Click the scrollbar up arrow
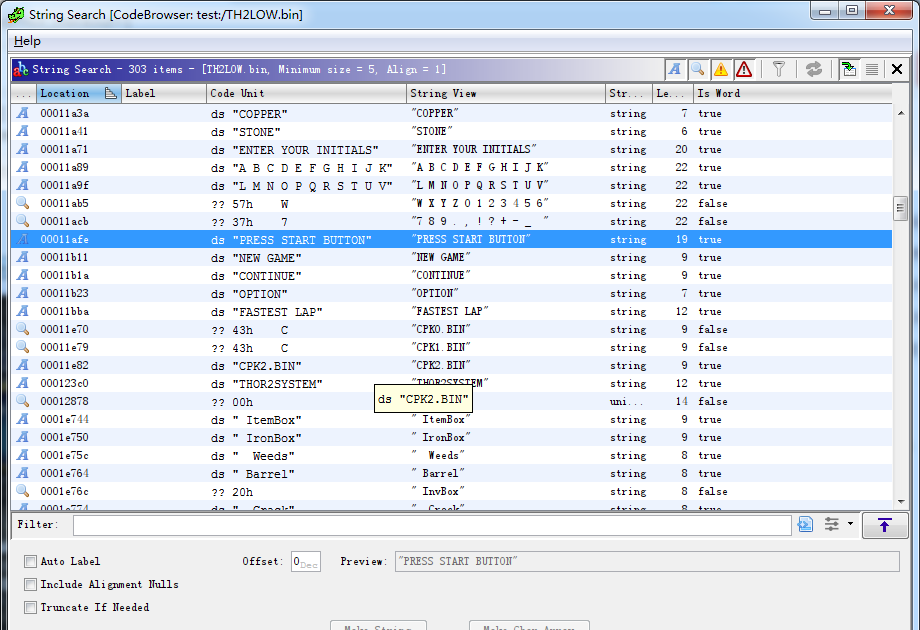Viewport: 920px width, 630px height. coord(901,113)
